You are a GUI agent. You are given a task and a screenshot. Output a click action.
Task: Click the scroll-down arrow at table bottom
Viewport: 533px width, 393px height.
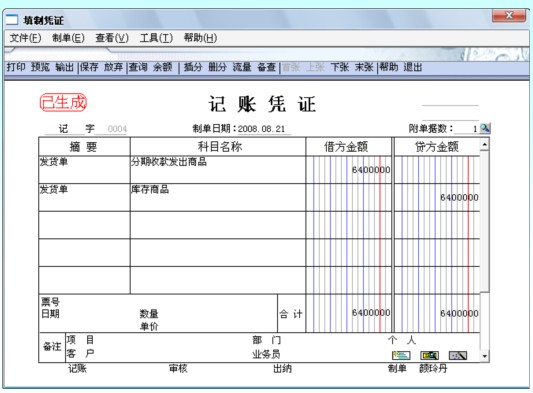pyautogui.click(x=484, y=356)
